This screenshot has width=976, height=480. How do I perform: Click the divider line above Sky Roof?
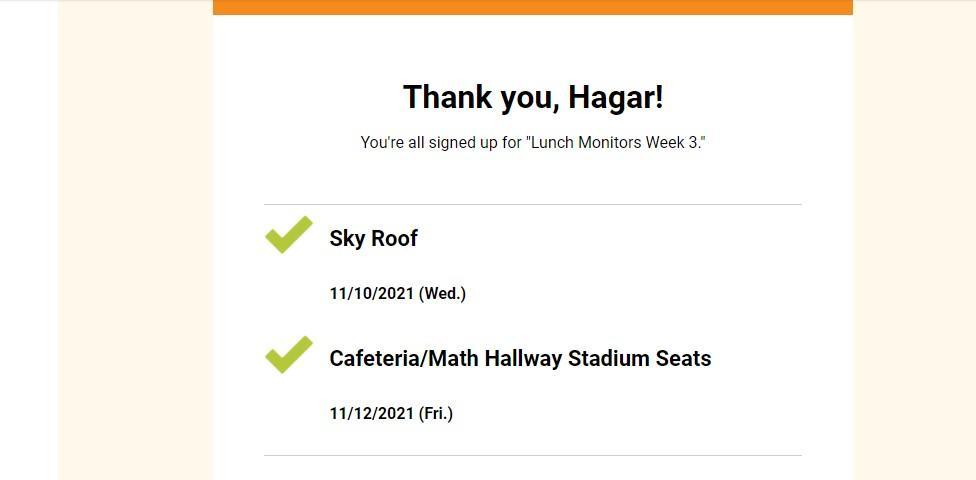tap(532, 204)
